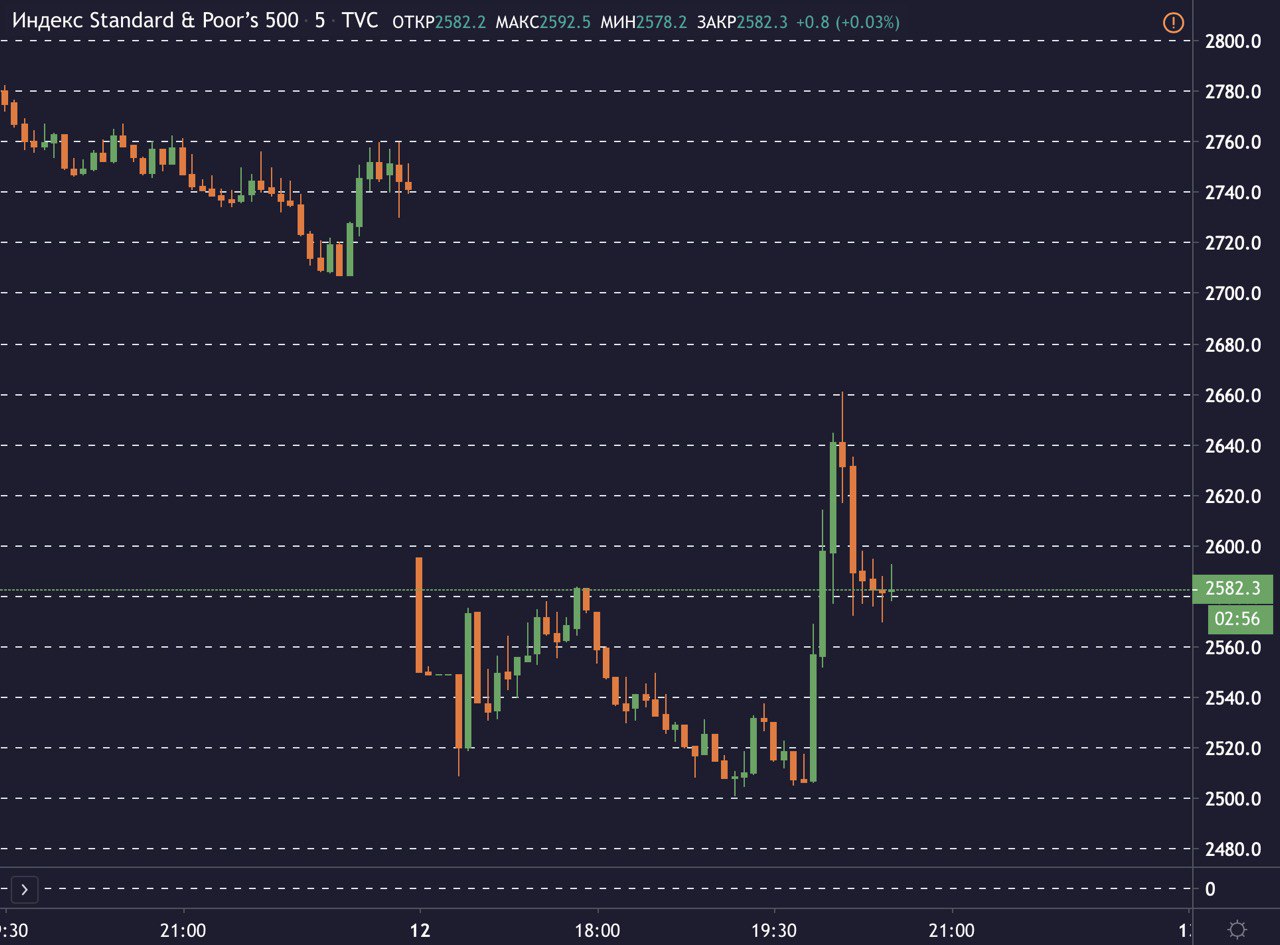The image size is (1280, 945).
Task: Click the 5 minute interval label
Action: coord(319,21)
